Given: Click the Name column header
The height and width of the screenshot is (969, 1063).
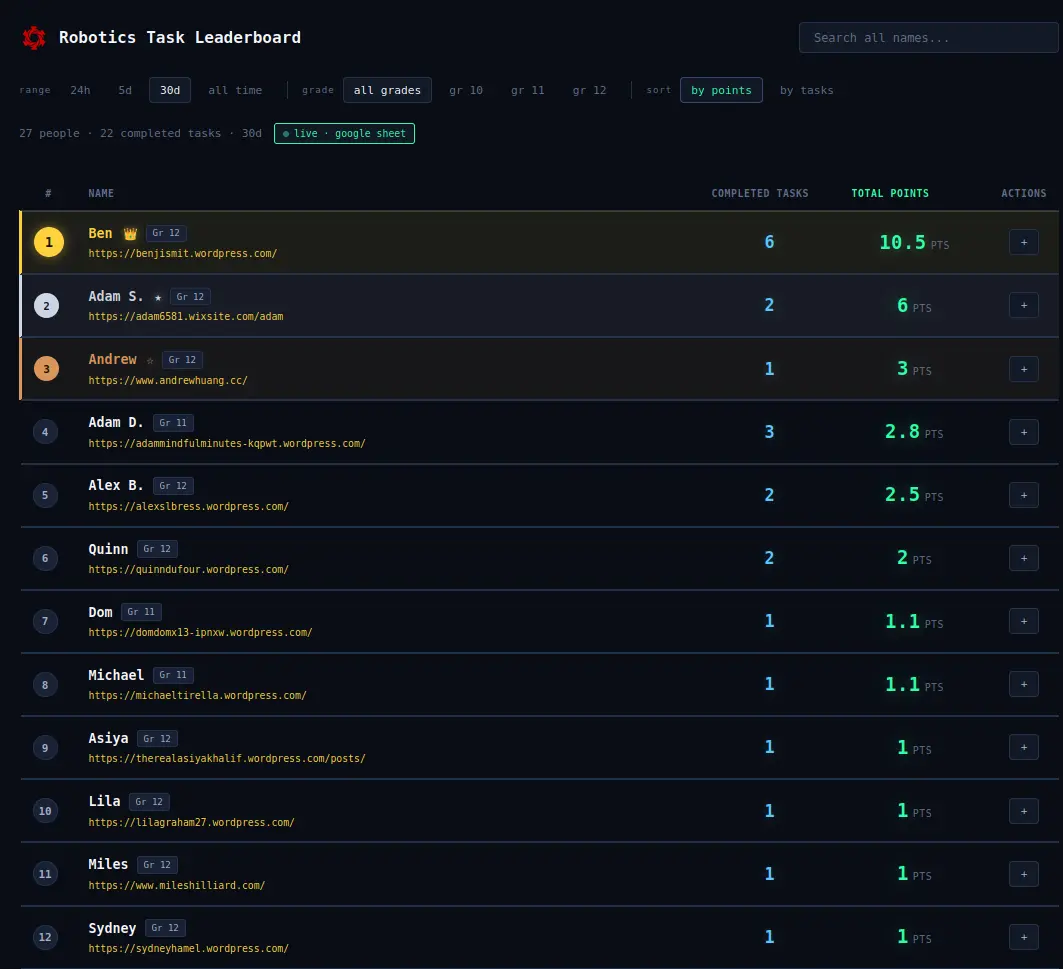Looking at the screenshot, I should click(101, 193).
